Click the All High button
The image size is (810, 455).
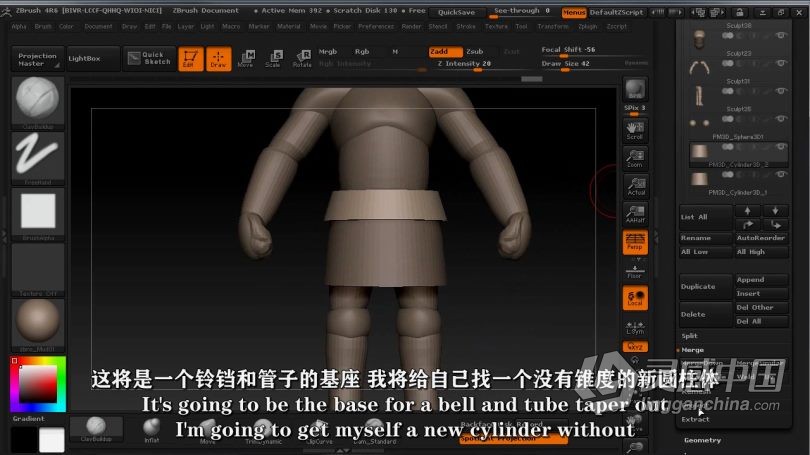click(x=761, y=252)
